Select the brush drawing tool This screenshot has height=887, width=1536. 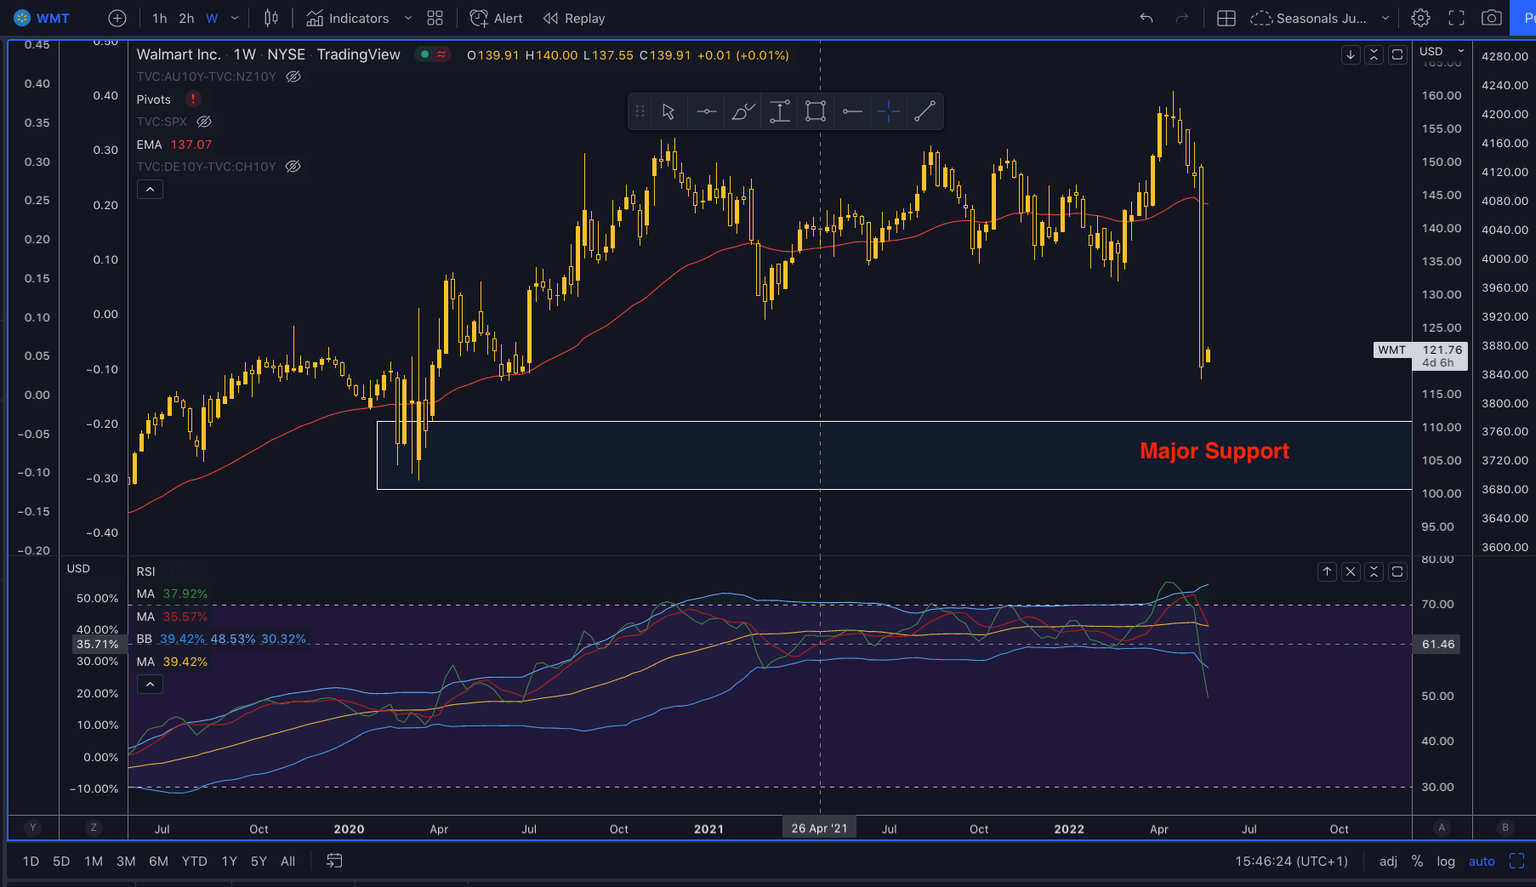tap(743, 111)
